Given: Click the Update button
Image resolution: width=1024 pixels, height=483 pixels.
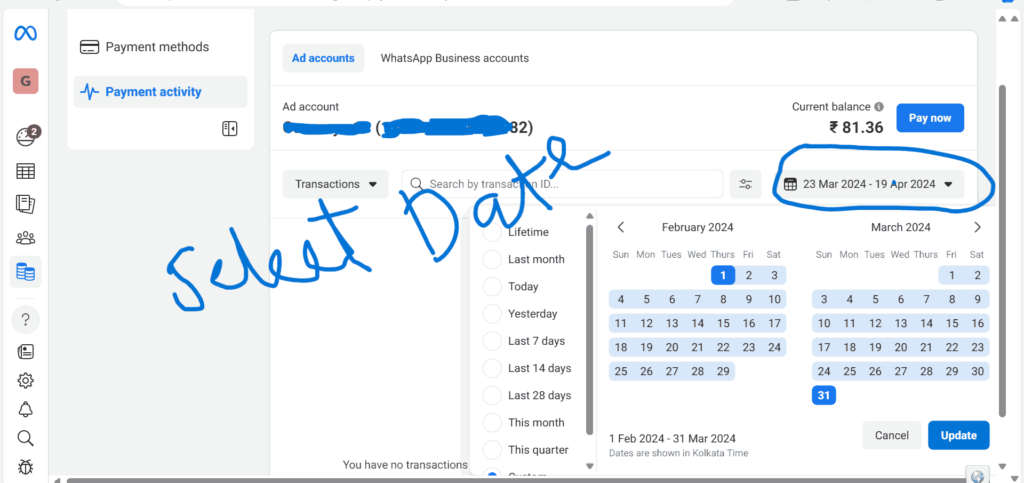Looking at the screenshot, I should [958, 436].
